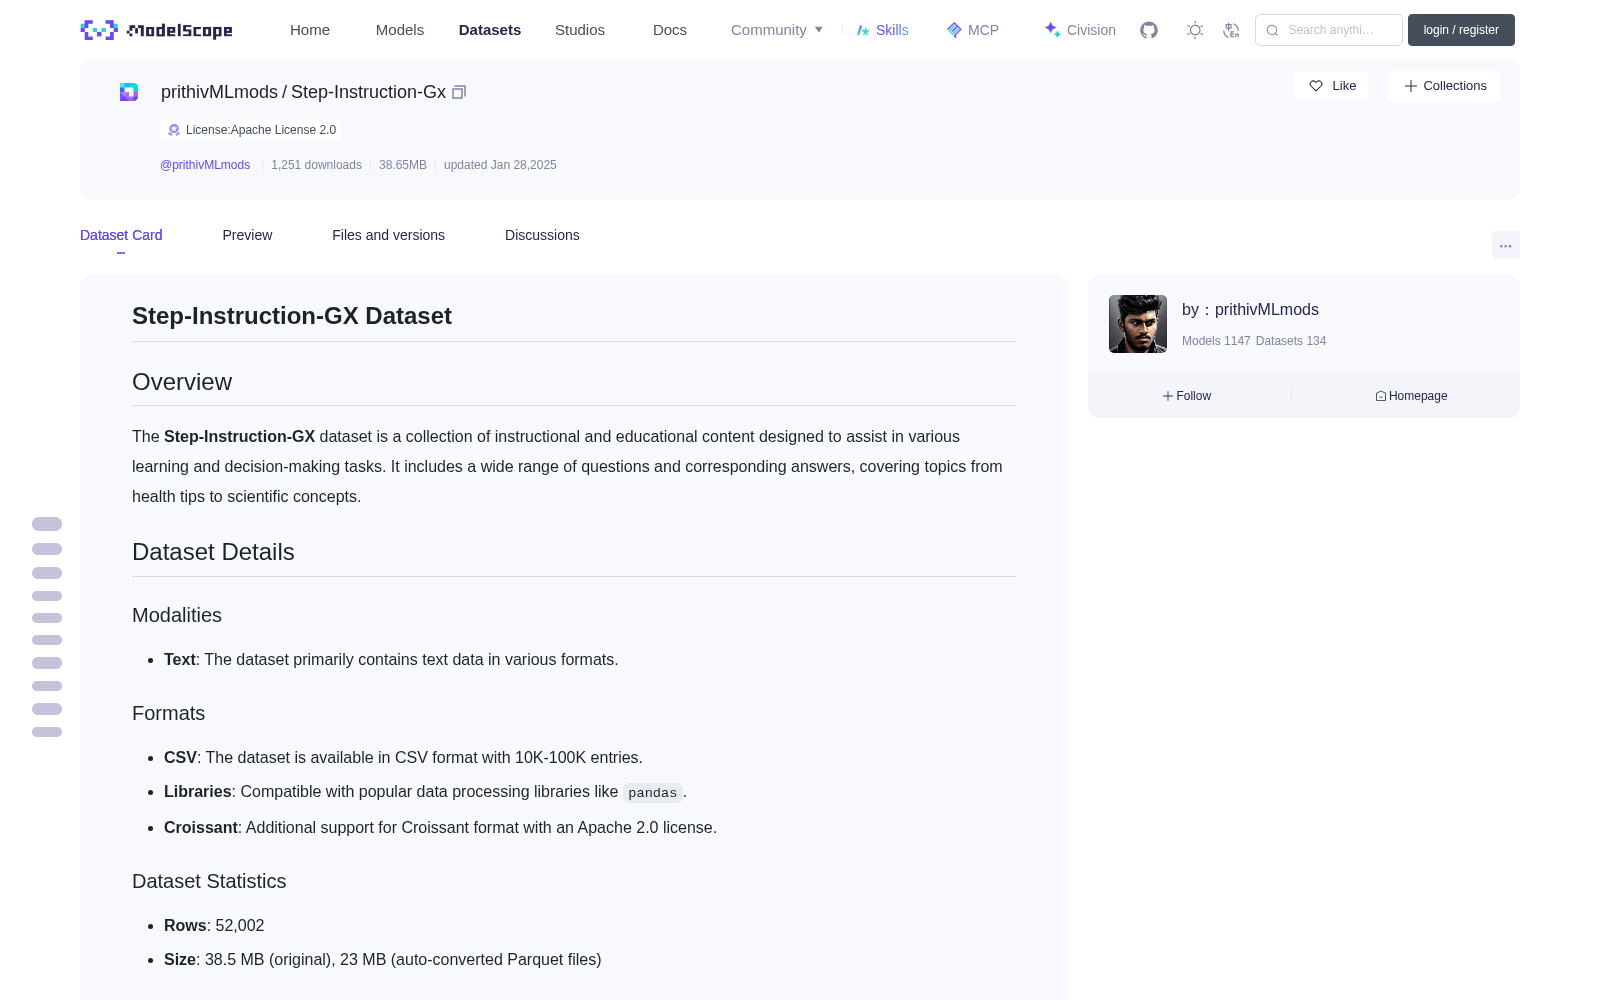Viewport: 1600px width, 1000px height.
Task: Click the '1,251 downloads' text
Action: click(x=316, y=165)
